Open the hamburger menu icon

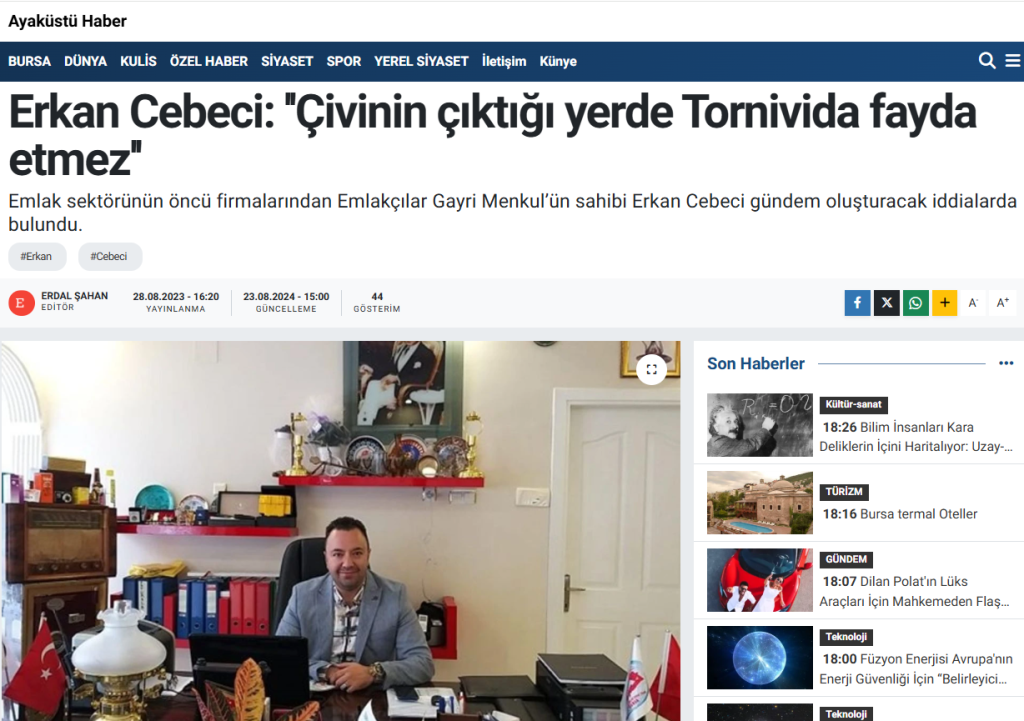pyautogui.click(x=1012, y=61)
